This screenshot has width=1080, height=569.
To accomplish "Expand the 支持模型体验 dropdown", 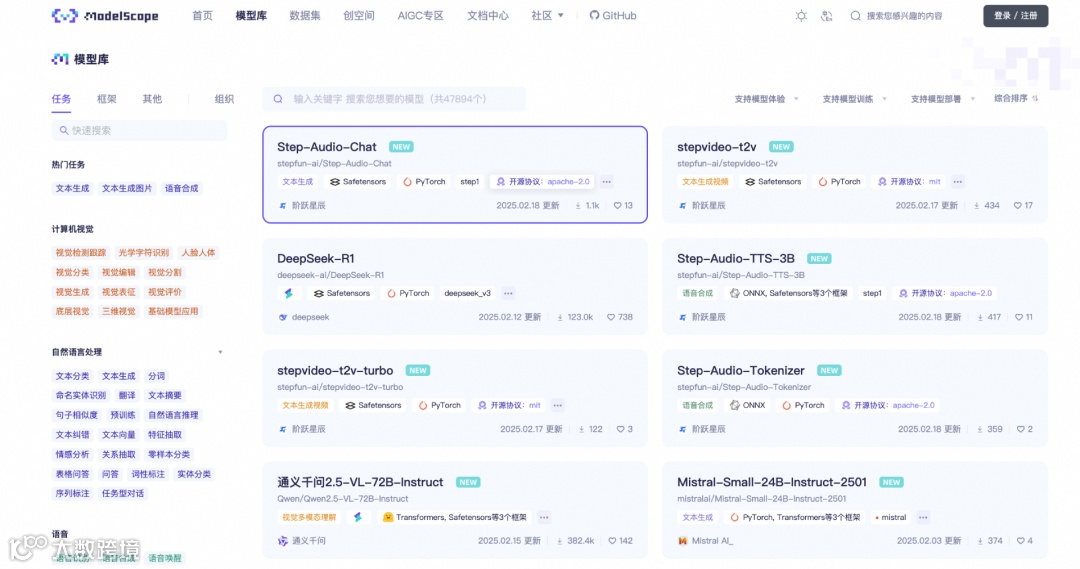I will click(766, 99).
